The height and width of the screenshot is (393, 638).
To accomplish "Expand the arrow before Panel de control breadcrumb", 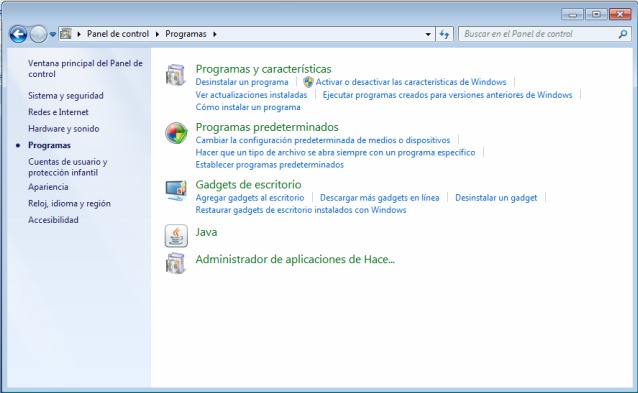I will click(x=79, y=34).
